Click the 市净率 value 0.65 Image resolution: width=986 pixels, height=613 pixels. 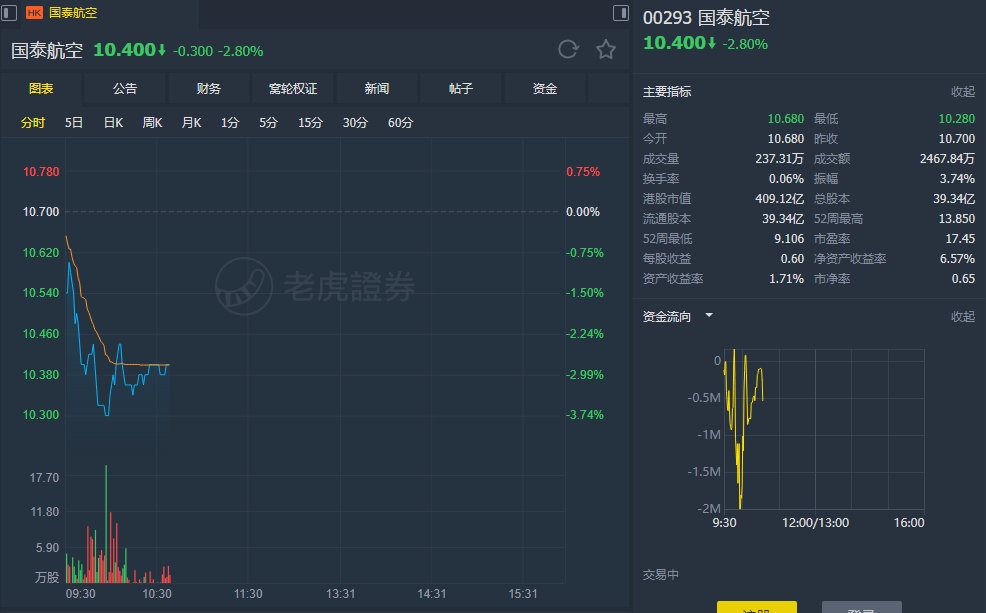(x=963, y=279)
